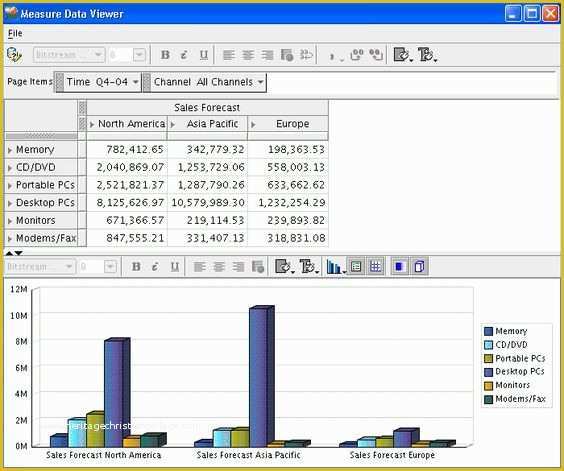
Task: Click the Sales Forecast Europe axis label
Action: click(392, 455)
